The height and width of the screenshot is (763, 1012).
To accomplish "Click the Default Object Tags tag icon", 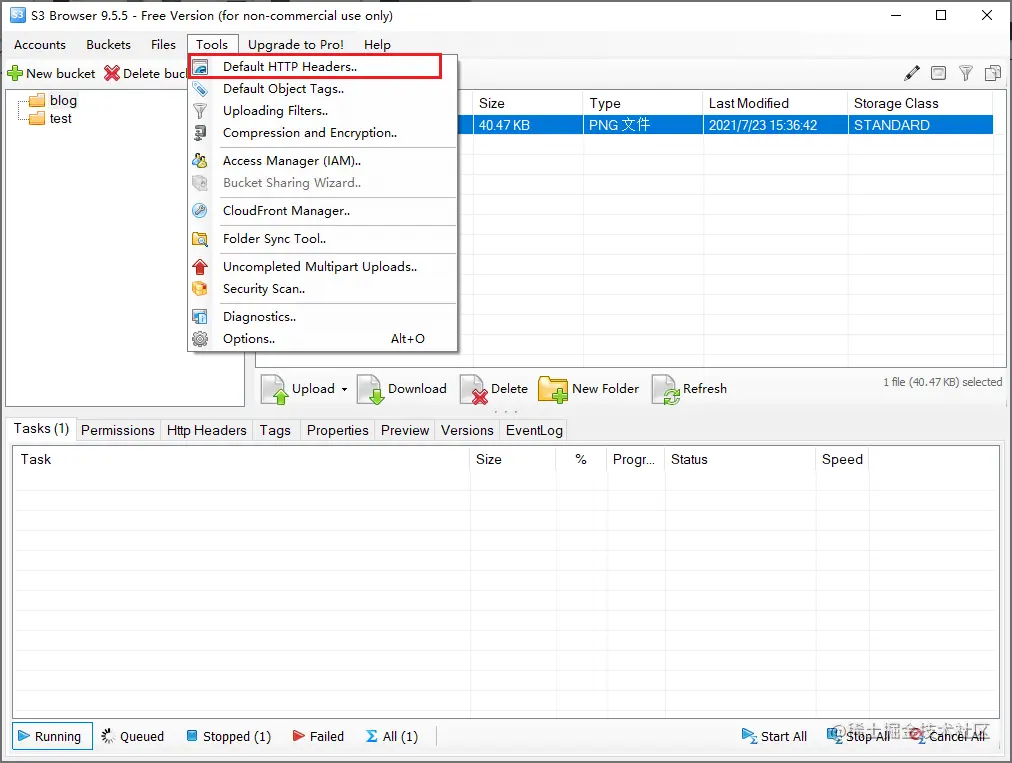I will (x=200, y=89).
